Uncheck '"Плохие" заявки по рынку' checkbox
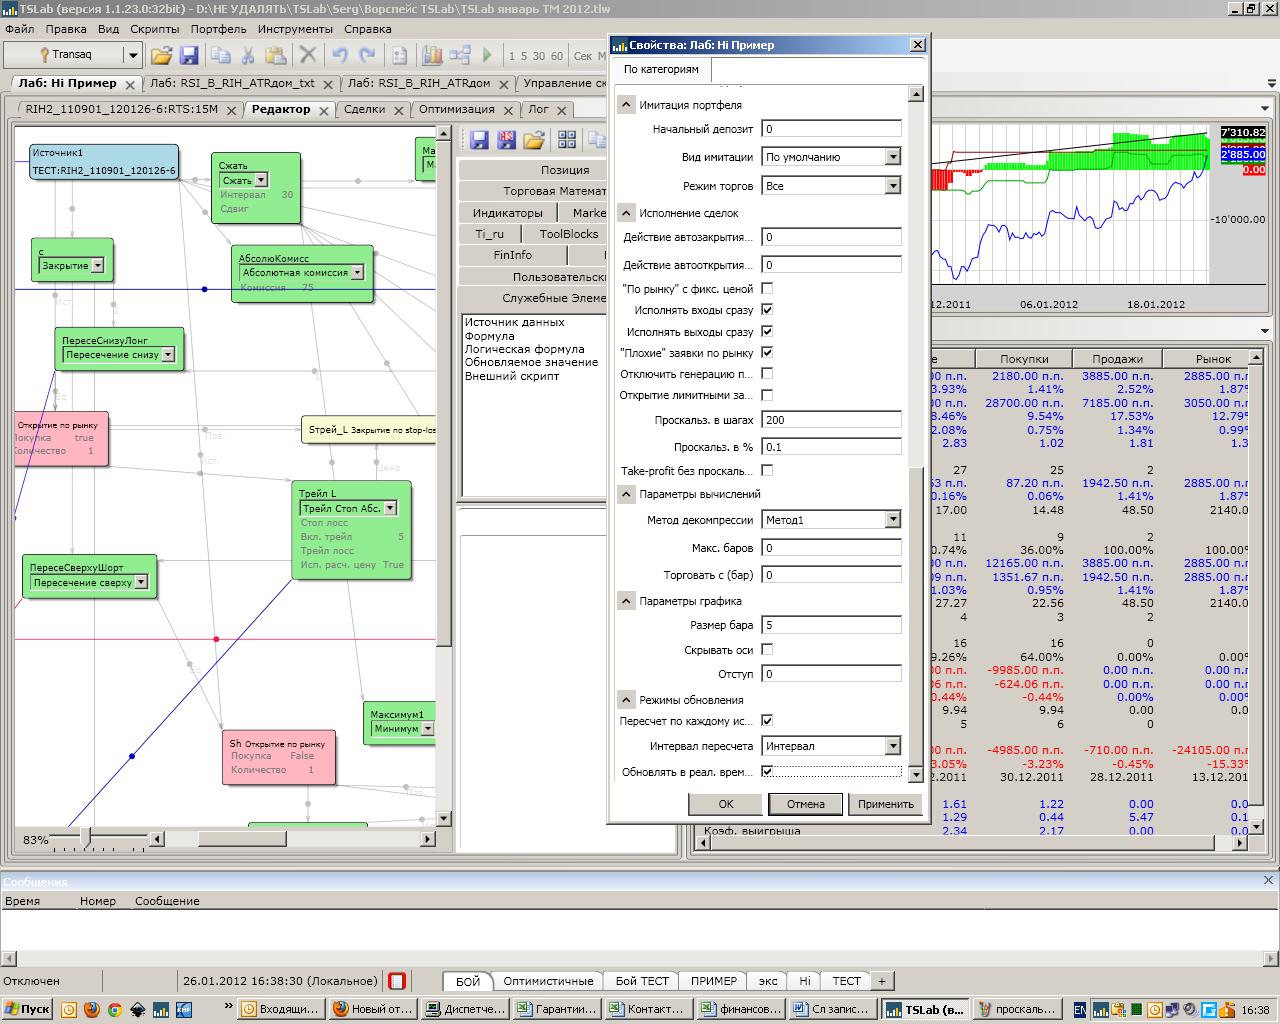The height and width of the screenshot is (1024, 1280). point(767,352)
